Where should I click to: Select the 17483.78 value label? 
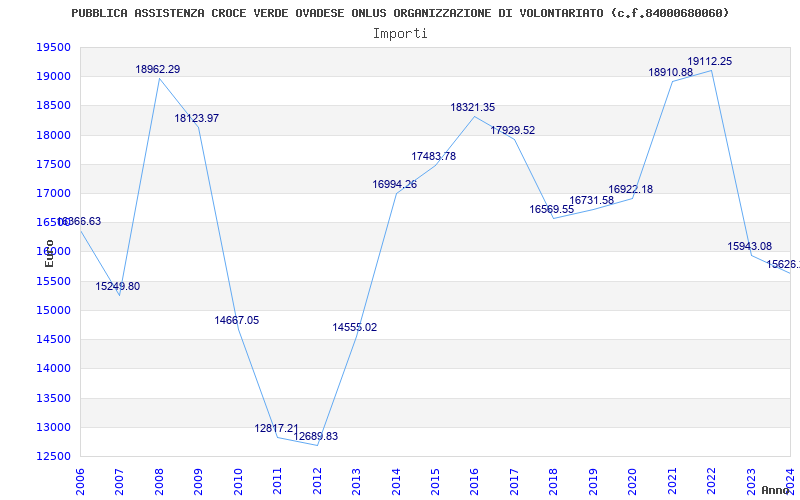(x=434, y=157)
